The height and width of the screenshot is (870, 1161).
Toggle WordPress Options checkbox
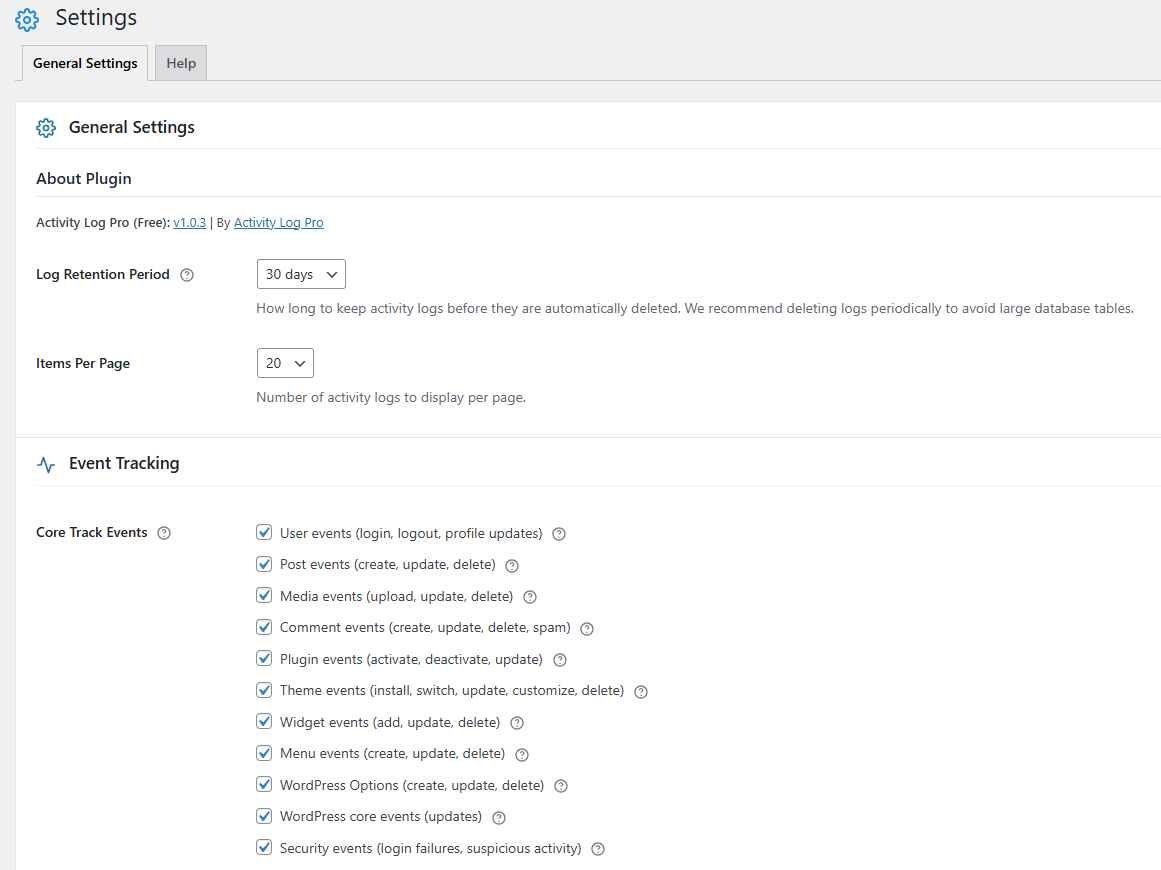click(x=264, y=784)
